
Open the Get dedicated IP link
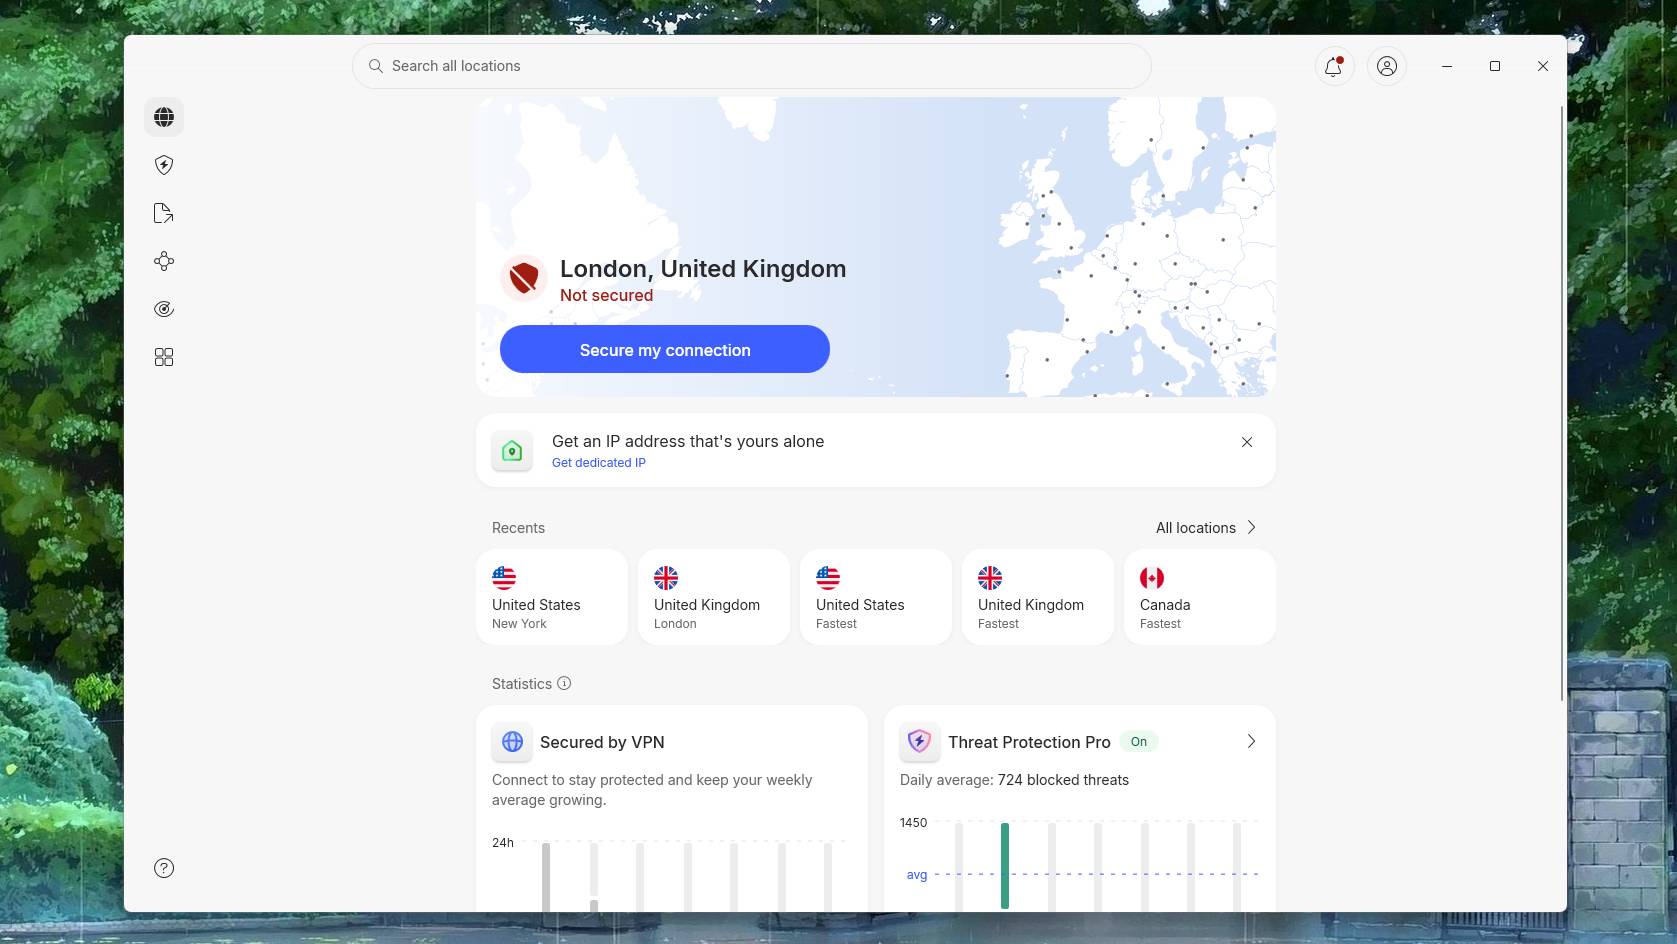(x=599, y=462)
